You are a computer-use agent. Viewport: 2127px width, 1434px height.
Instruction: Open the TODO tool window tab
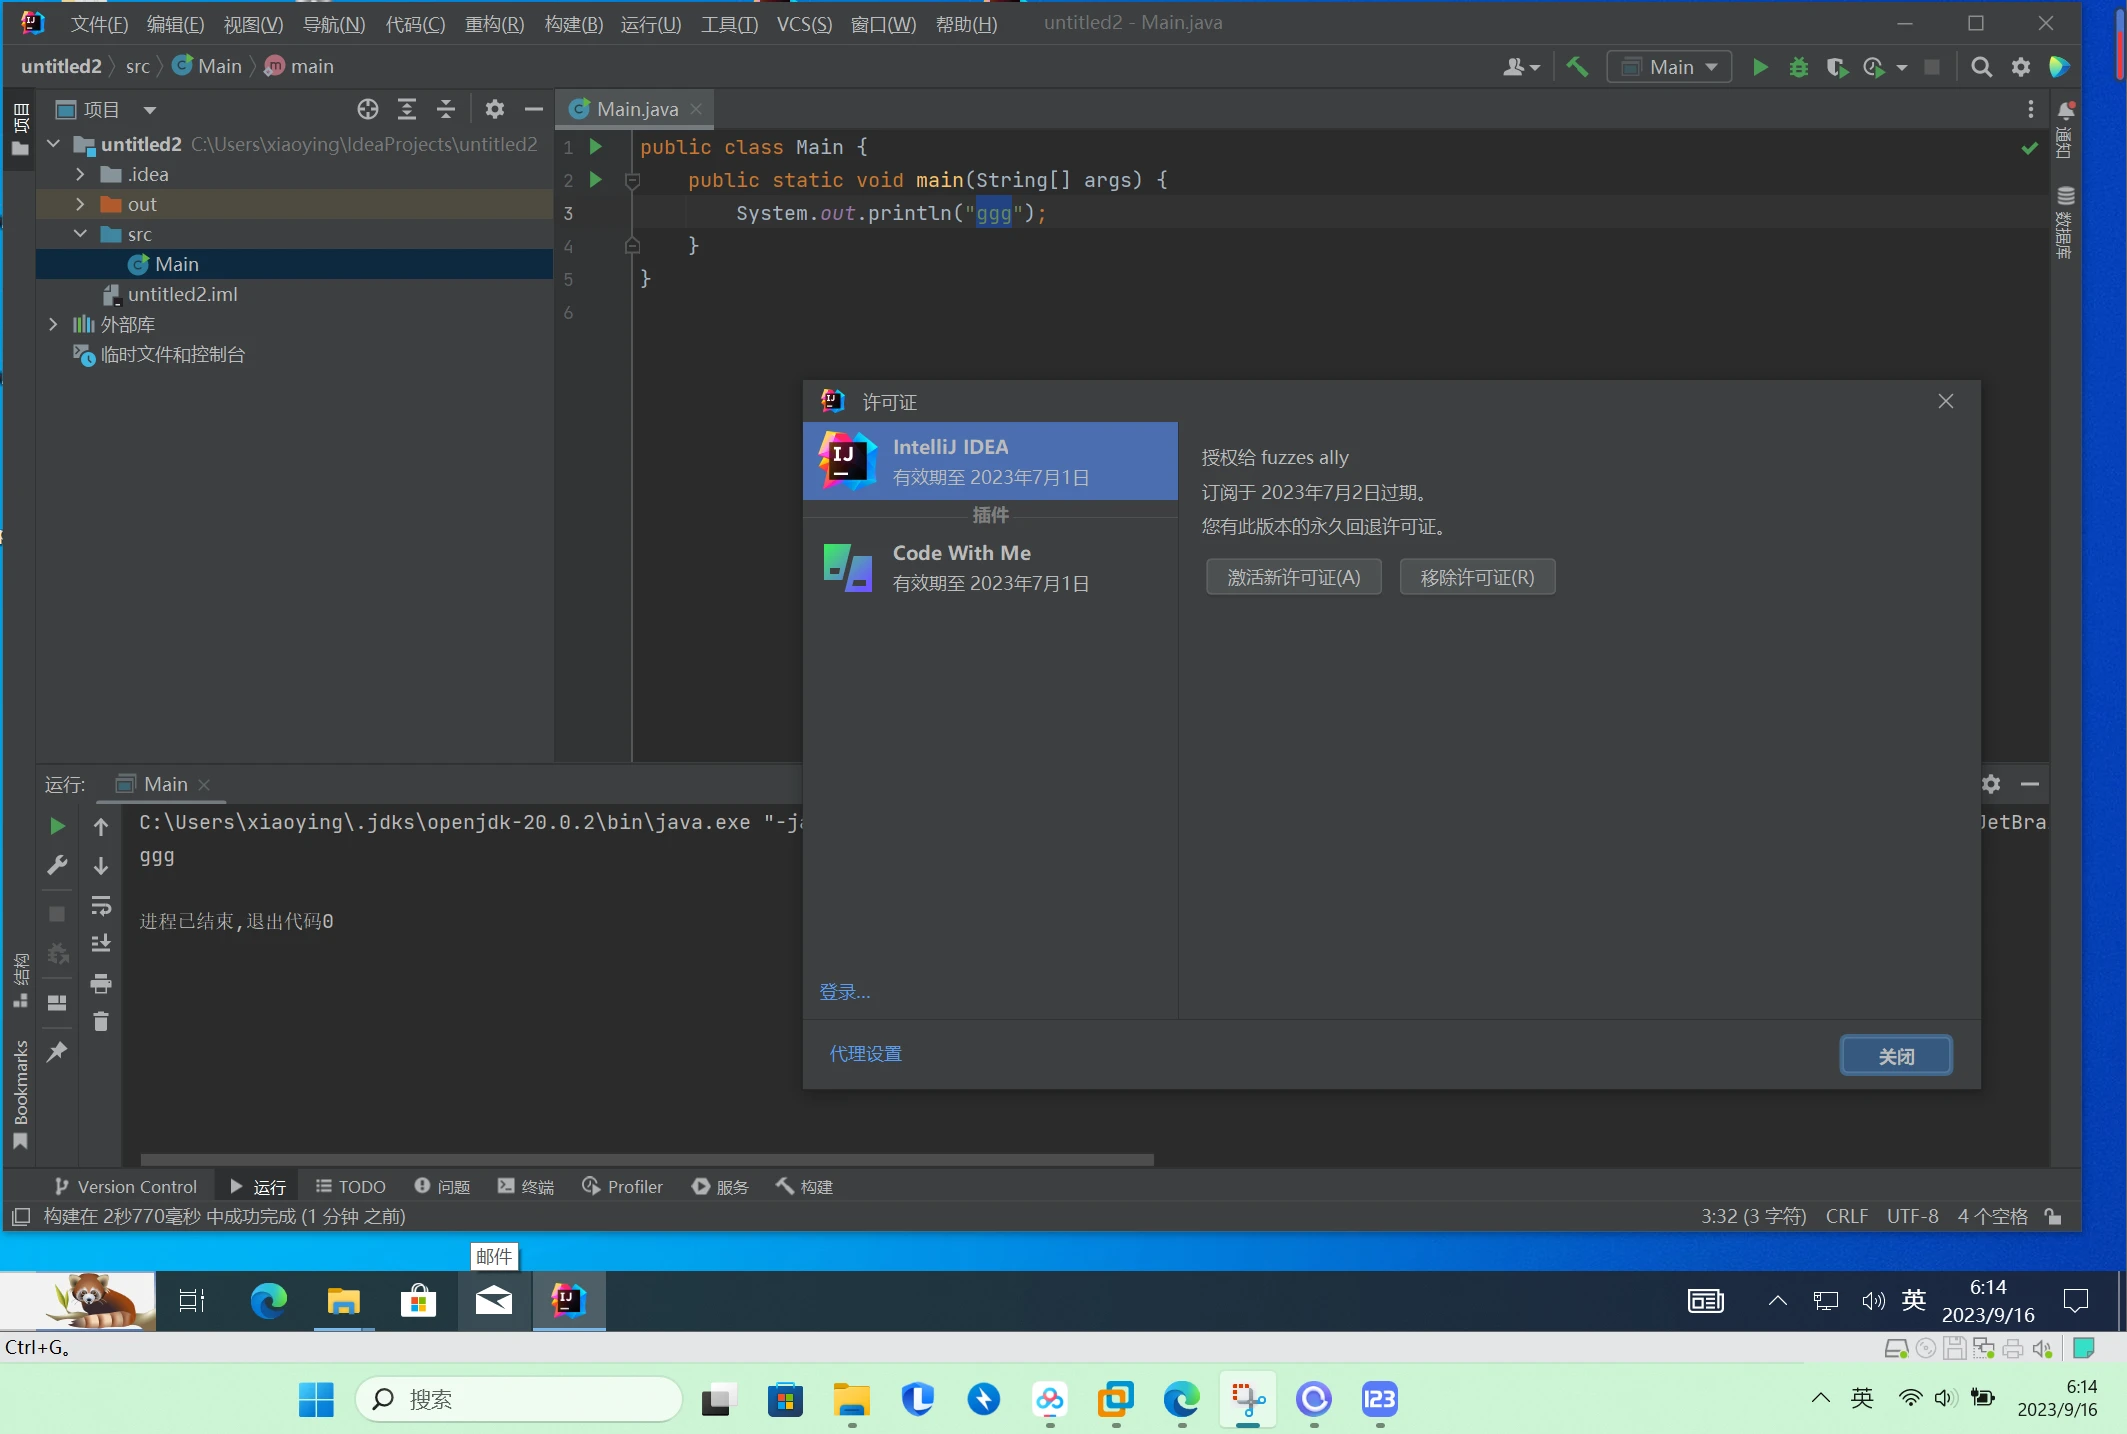pos(351,1186)
